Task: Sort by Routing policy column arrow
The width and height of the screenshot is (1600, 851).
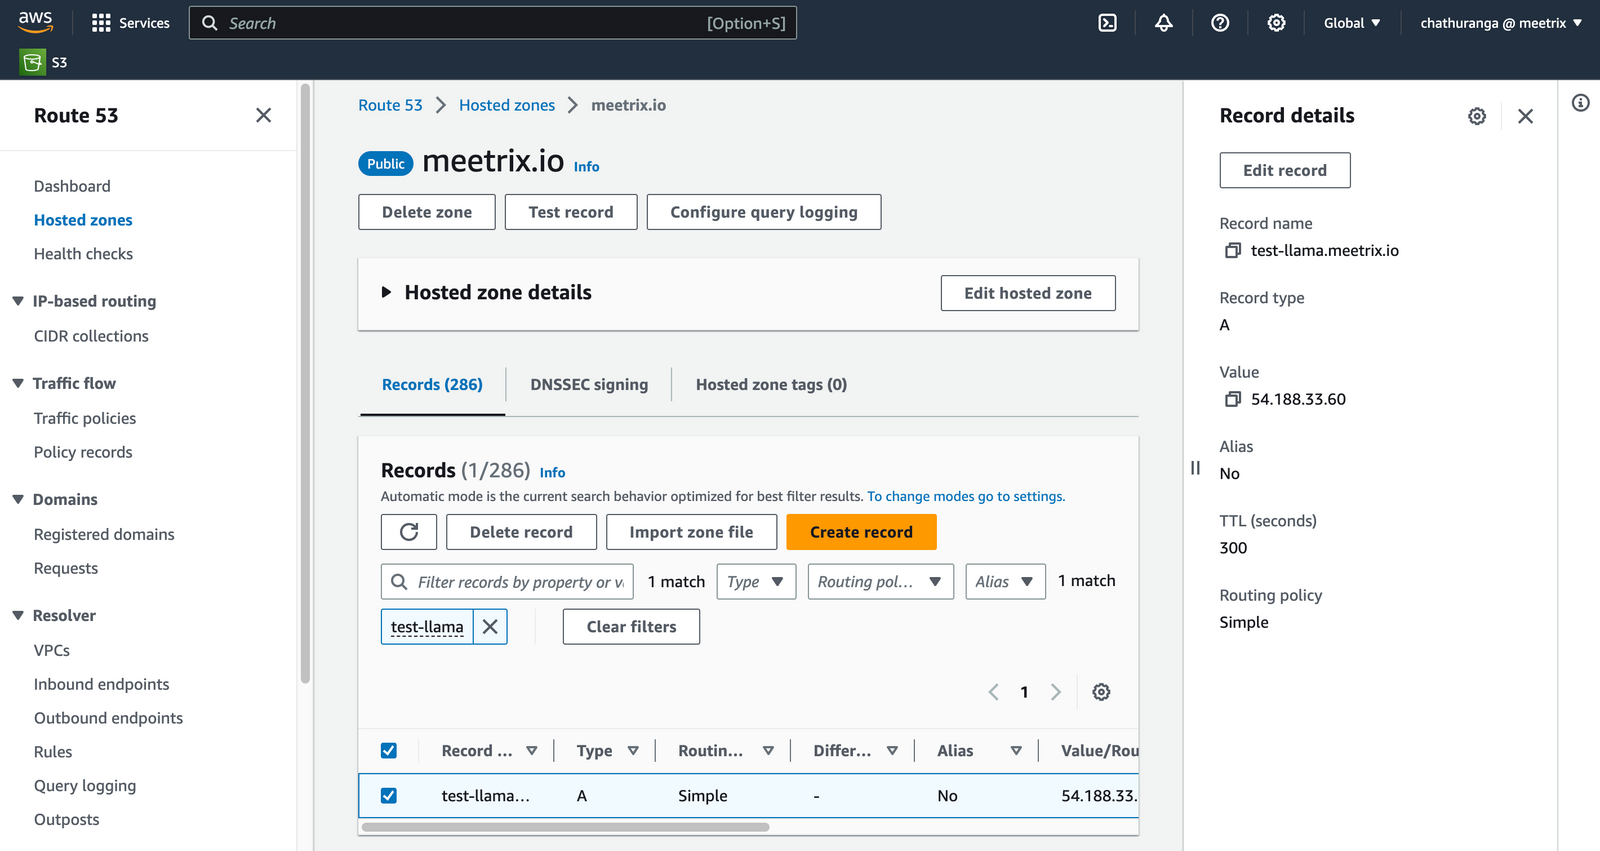Action: pyautogui.click(x=768, y=751)
